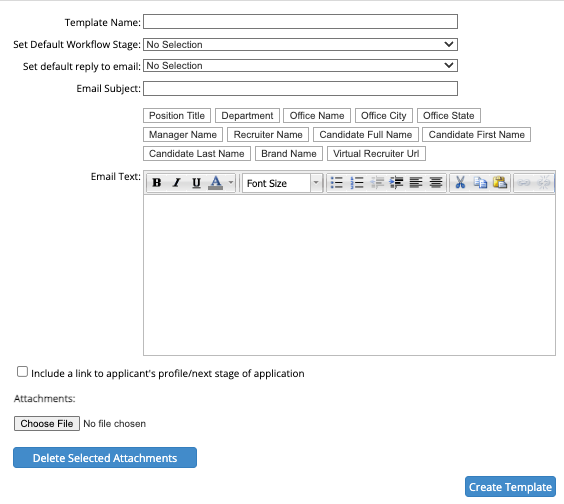Insert Office City placeholder
Viewport: 564px width, 504px height.
384,115
